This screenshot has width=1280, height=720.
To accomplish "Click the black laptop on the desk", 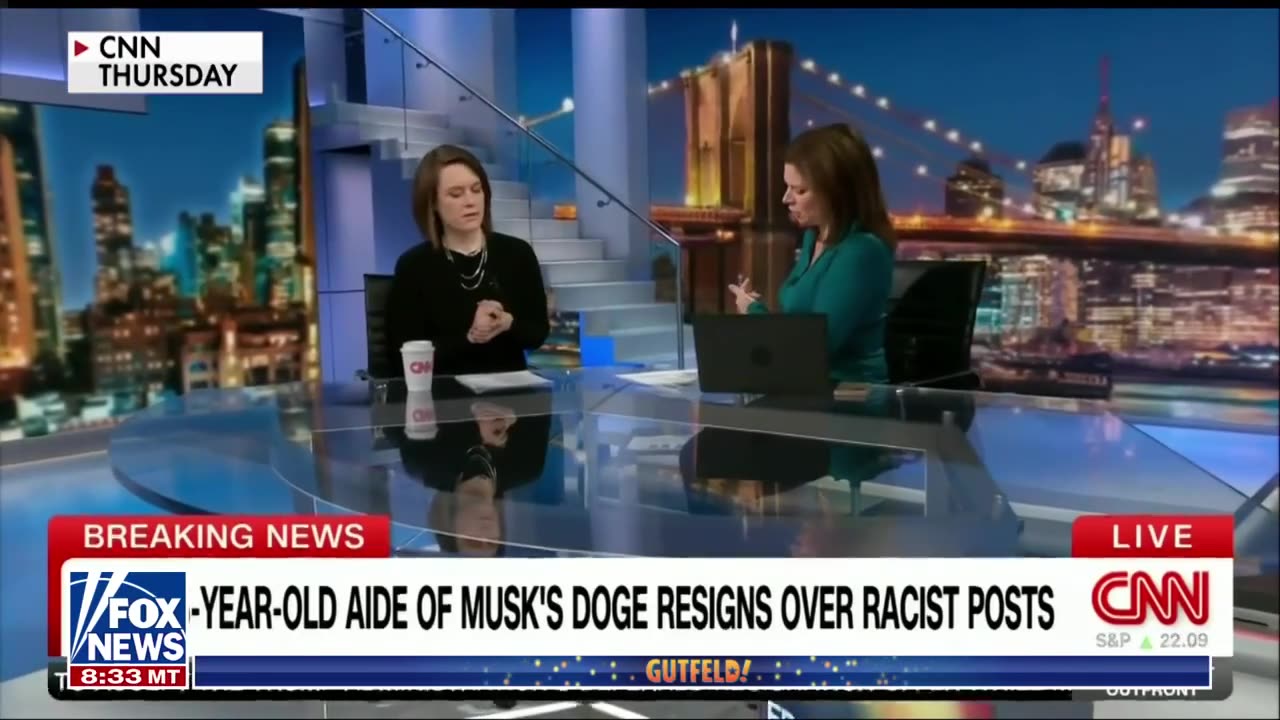I will (761, 353).
